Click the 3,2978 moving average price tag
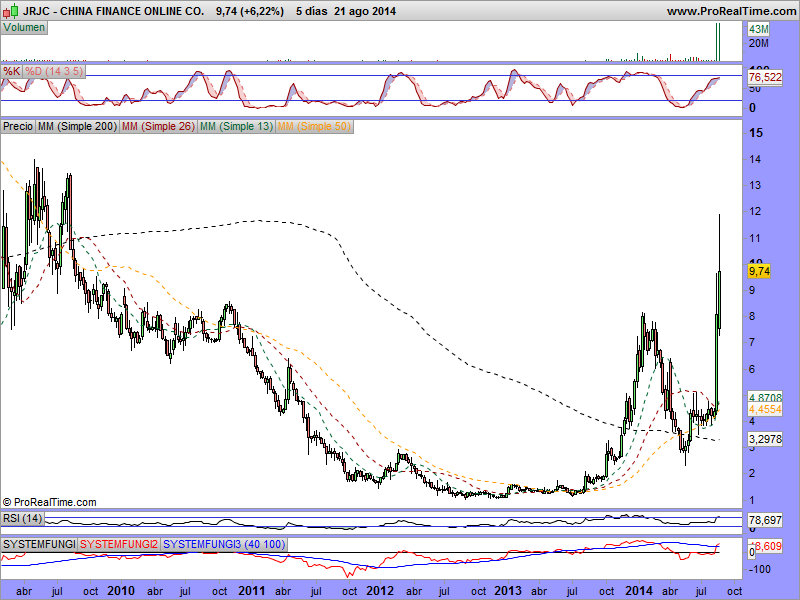This screenshot has width=800, height=600. click(x=765, y=438)
